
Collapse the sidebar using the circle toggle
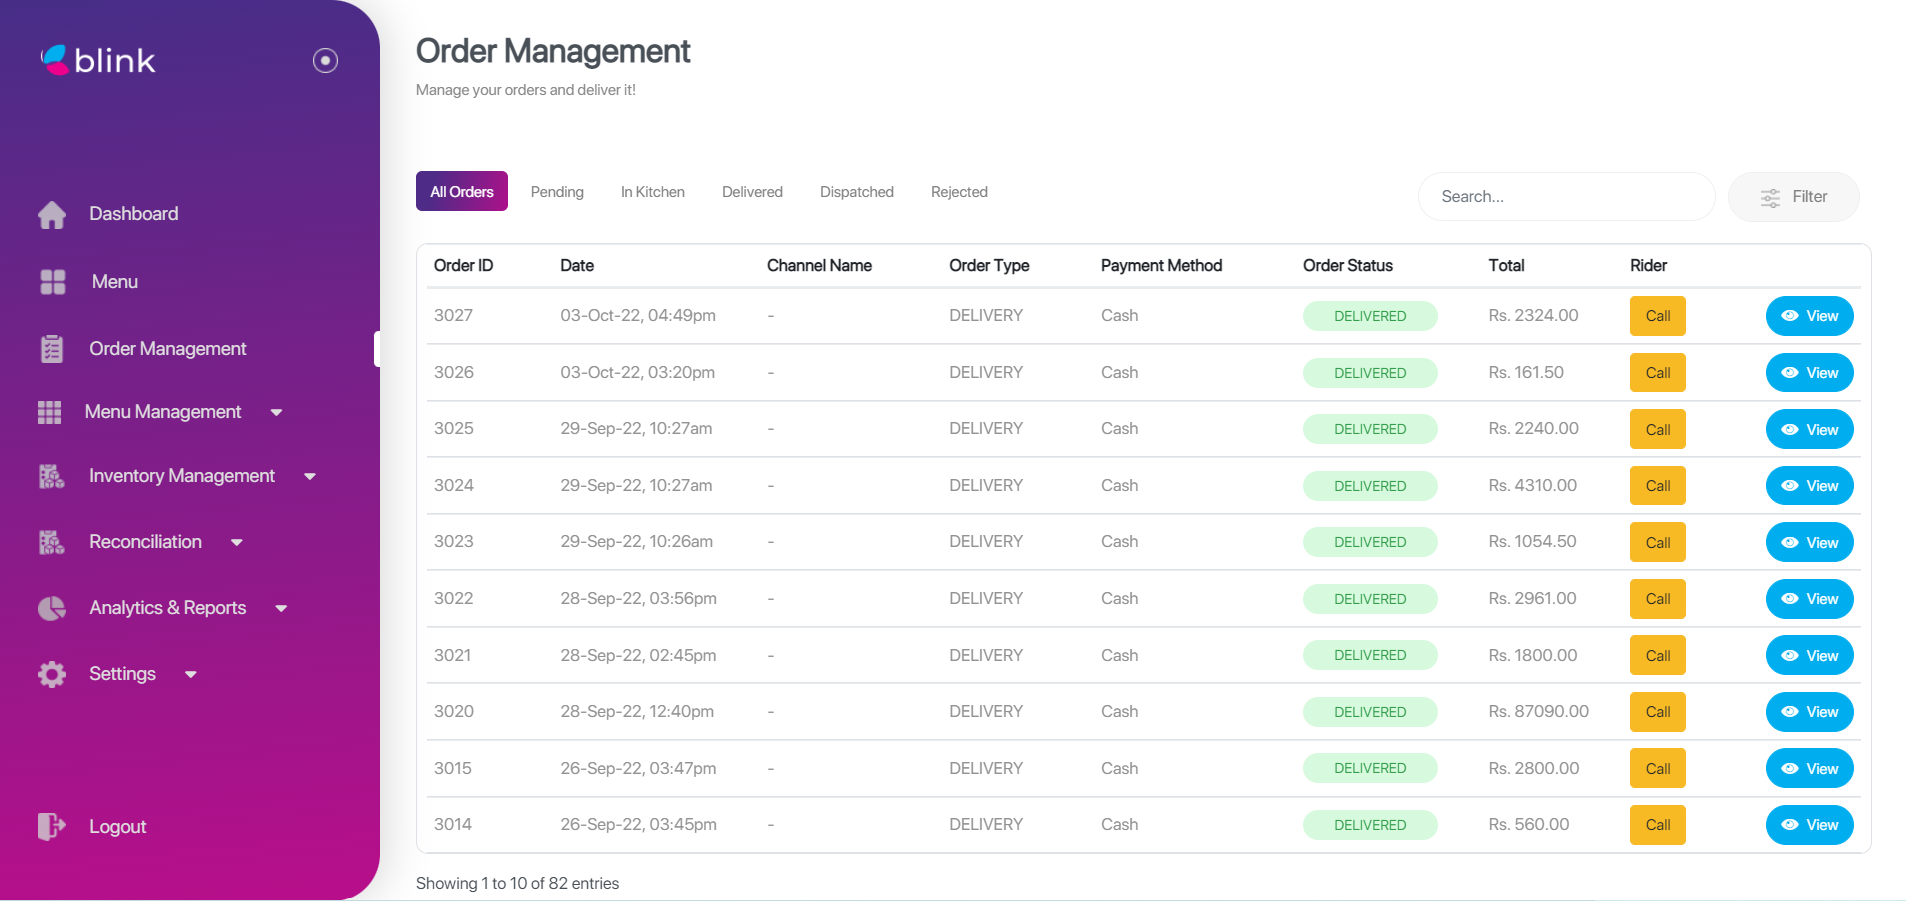(324, 61)
